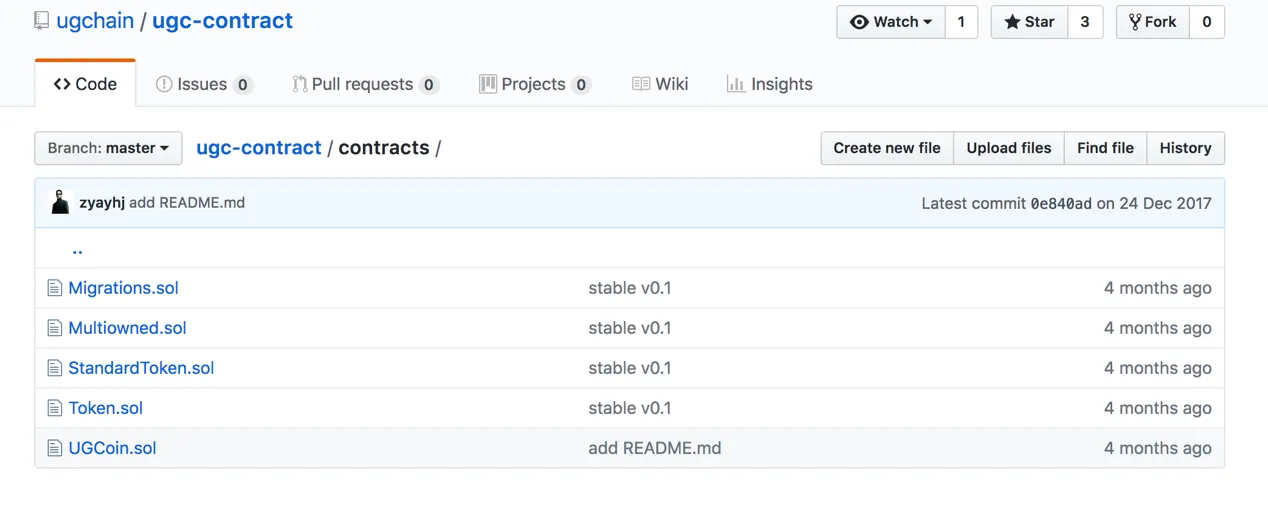Open zyayhj author link
This screenshot has width=1268, height=510.
tap(102, 202)
